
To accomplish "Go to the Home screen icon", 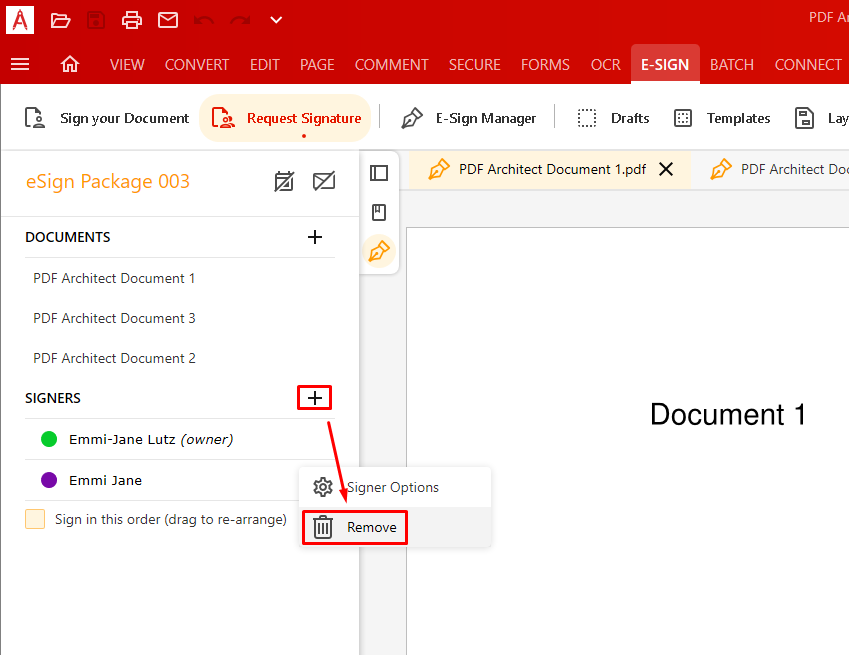I will tap(69, 64).
